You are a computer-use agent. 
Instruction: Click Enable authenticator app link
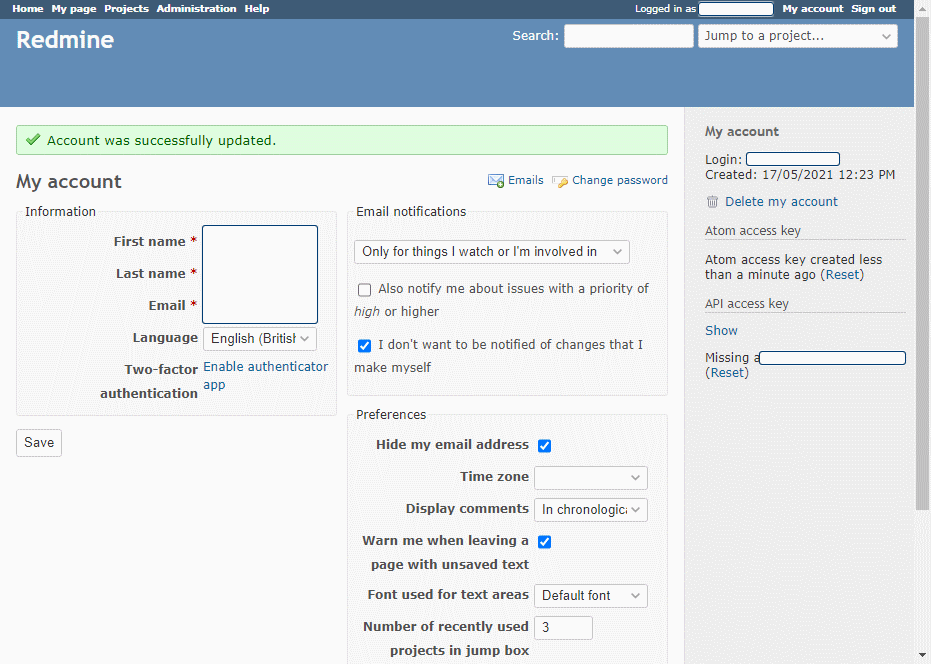(x=265, y=375)
